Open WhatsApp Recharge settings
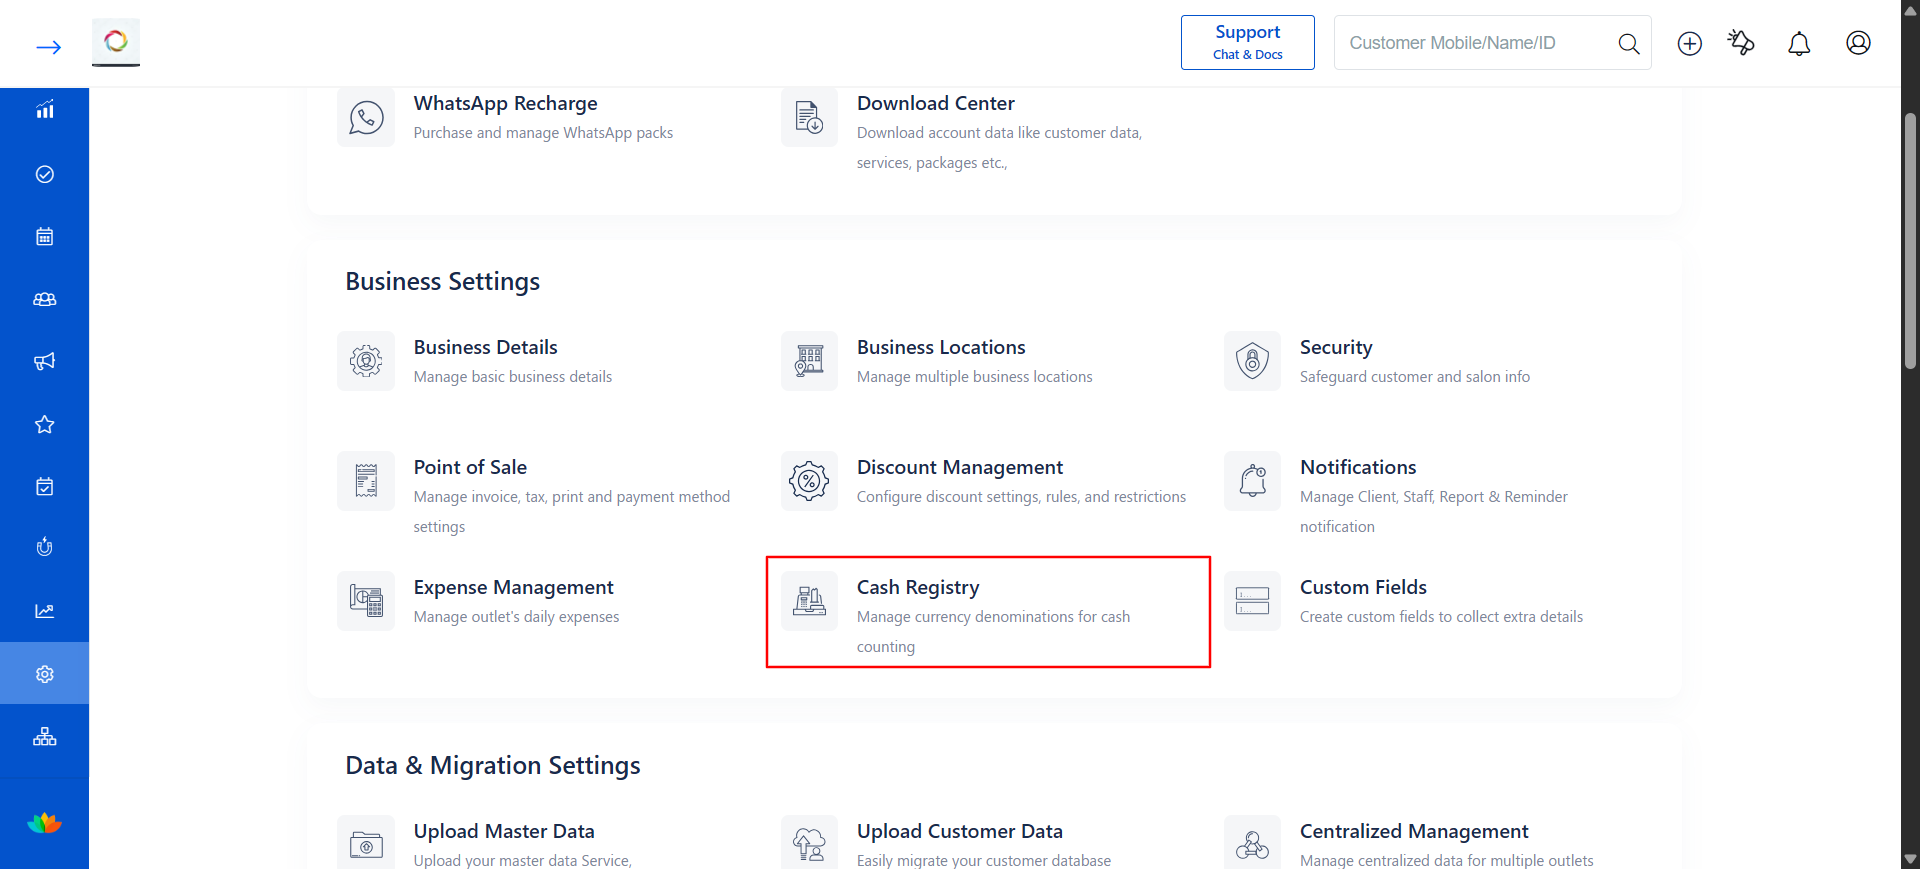 (x=505, y=103)
